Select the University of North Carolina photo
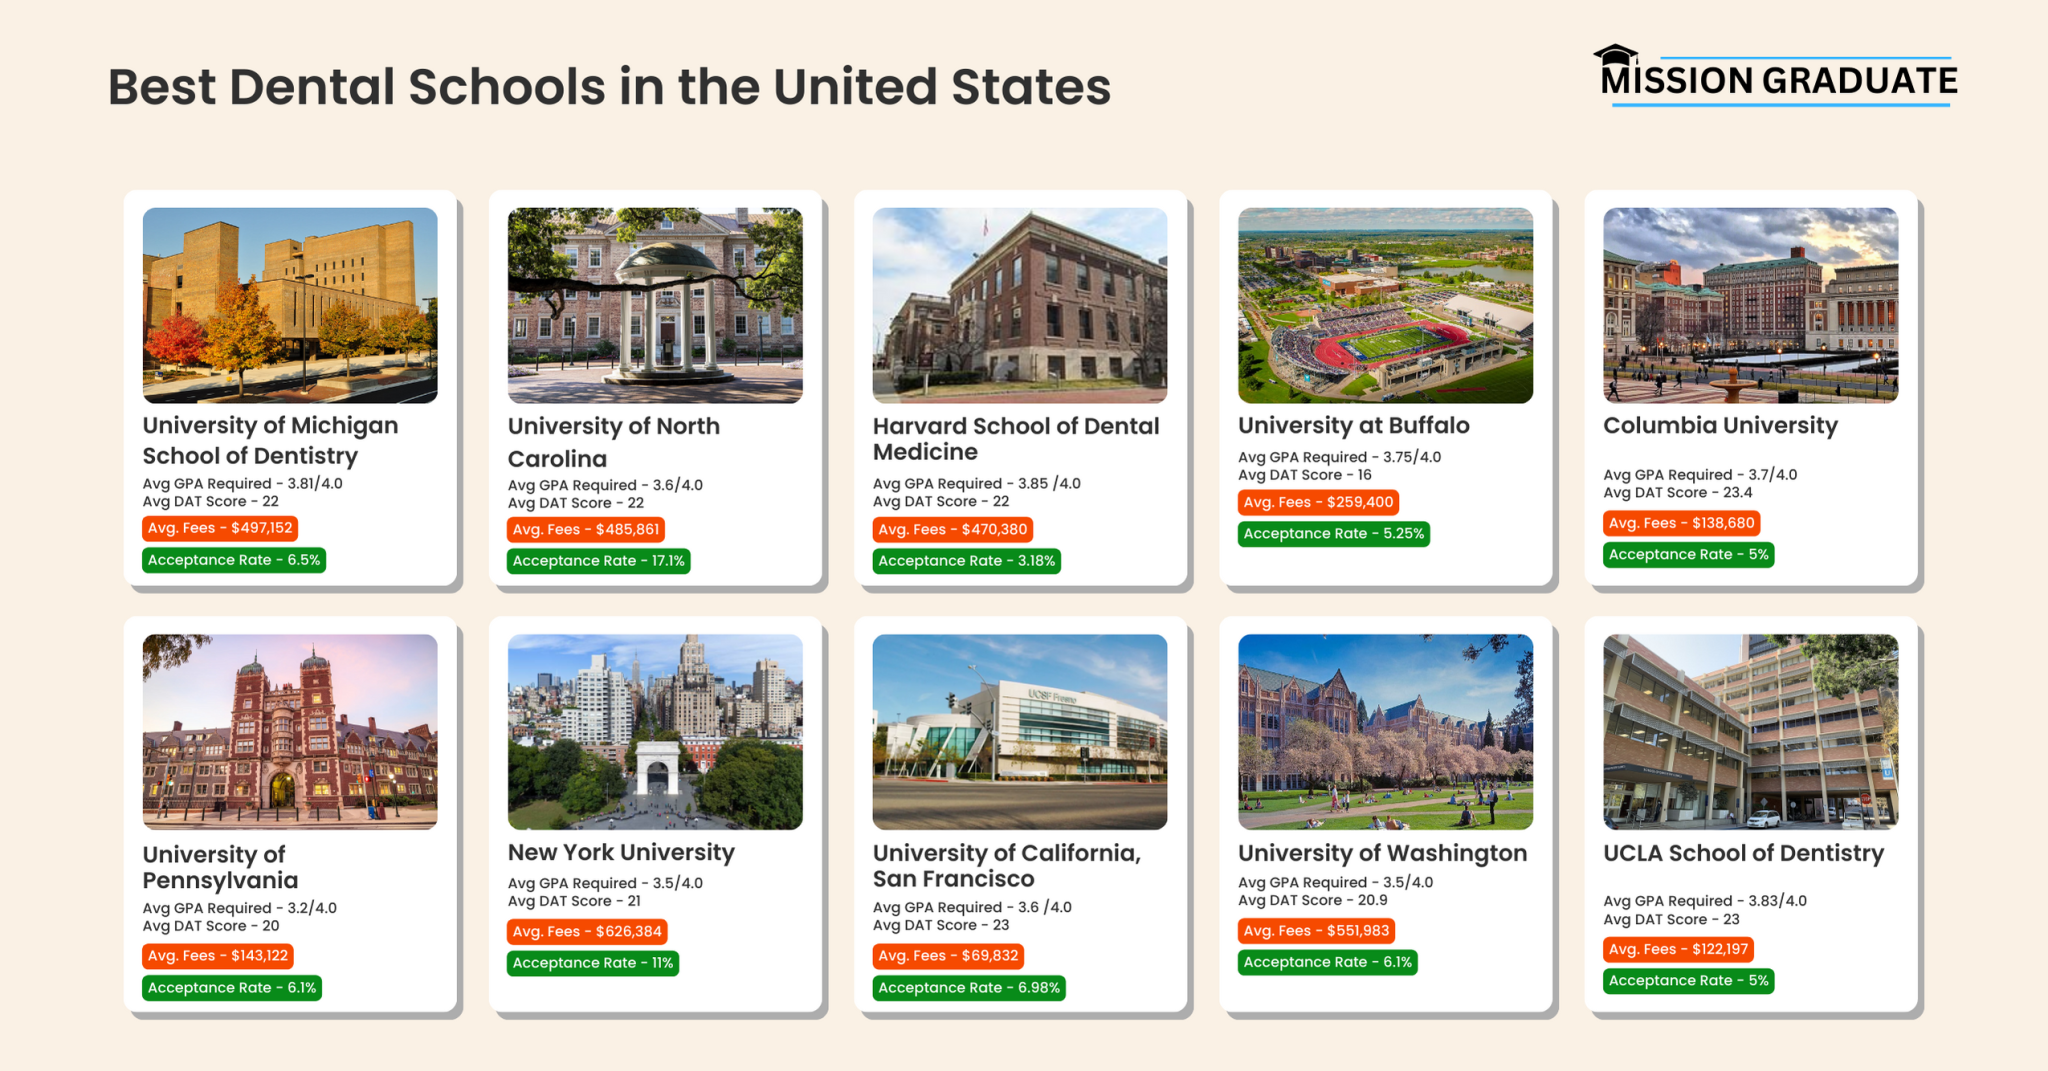The height and width of the screenshot is (1071, 2048). point(655,305)
